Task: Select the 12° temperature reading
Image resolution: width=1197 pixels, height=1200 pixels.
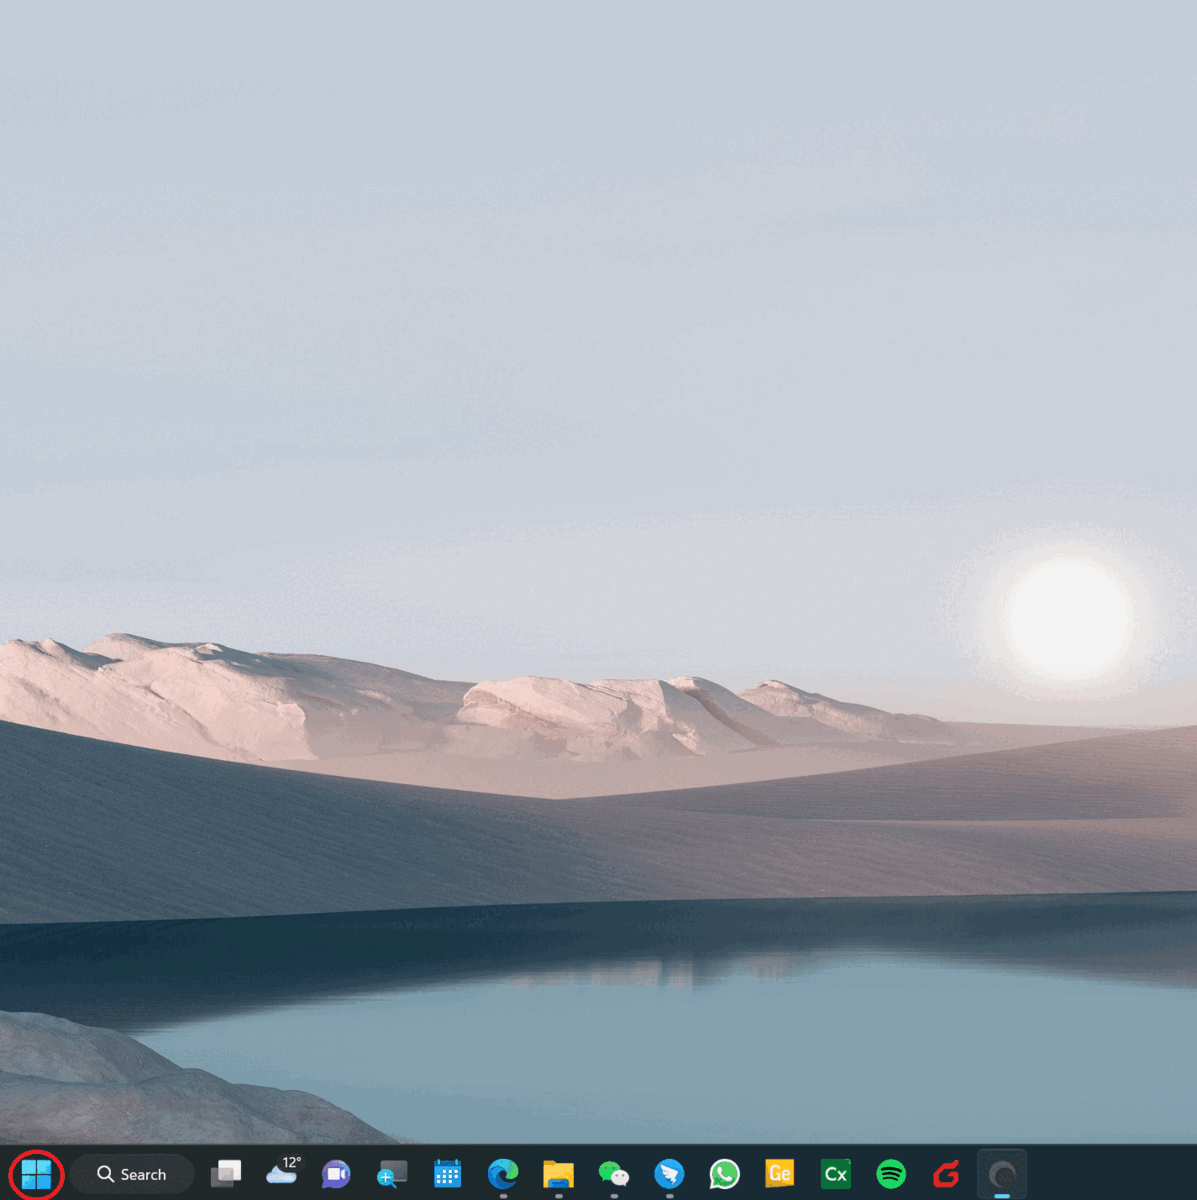Action: [292, 1163]
